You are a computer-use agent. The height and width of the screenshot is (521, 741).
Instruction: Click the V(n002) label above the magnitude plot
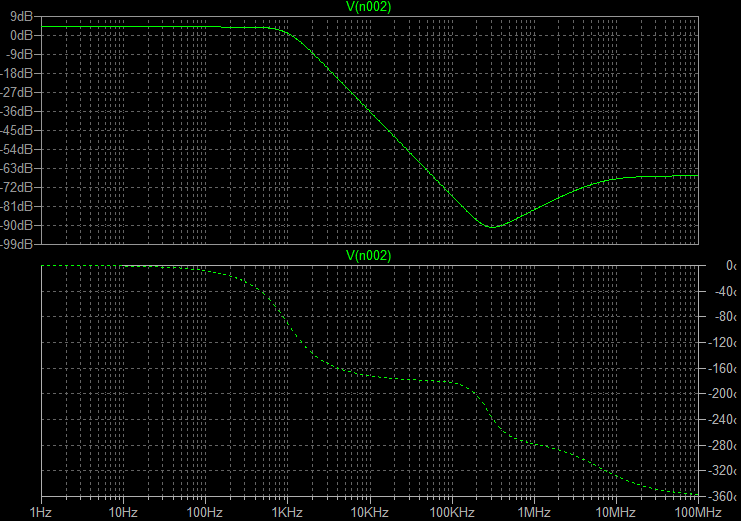point(368,7)
